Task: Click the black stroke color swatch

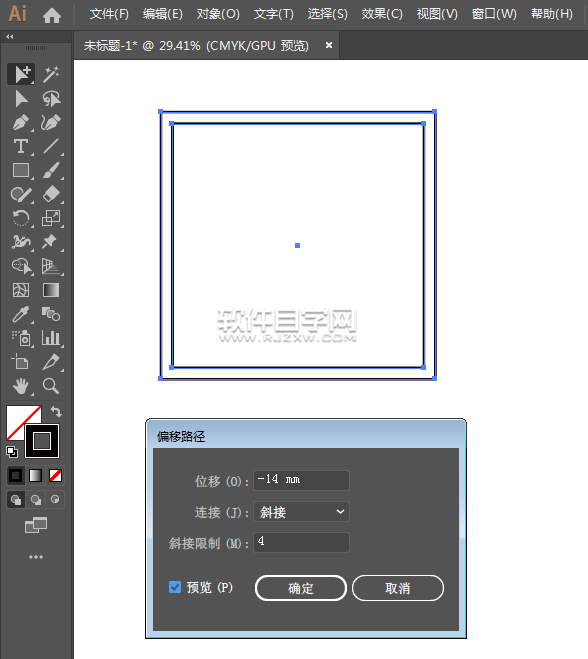Action: point(42,441)
